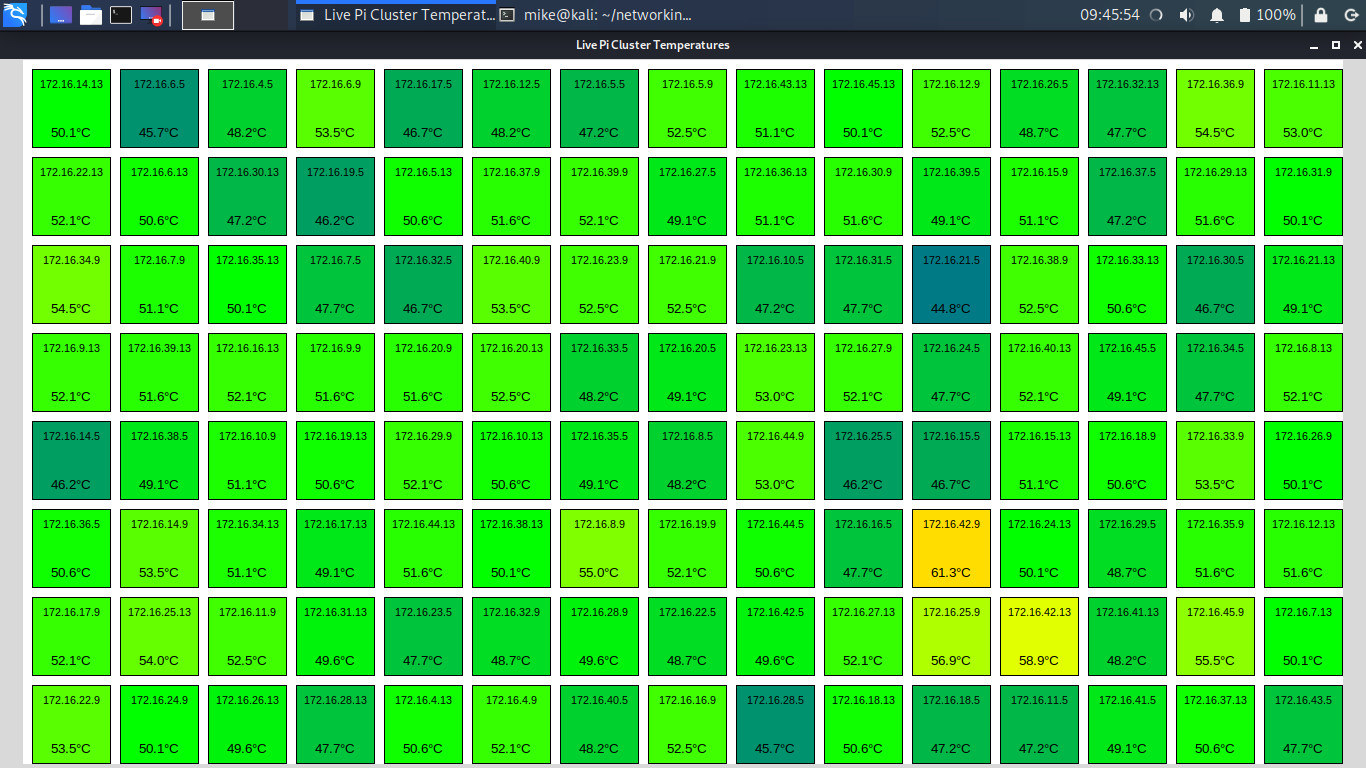1366x768 pixels.
Task: Click the 172.16.14.13 node tile
Action: point(71,108)
